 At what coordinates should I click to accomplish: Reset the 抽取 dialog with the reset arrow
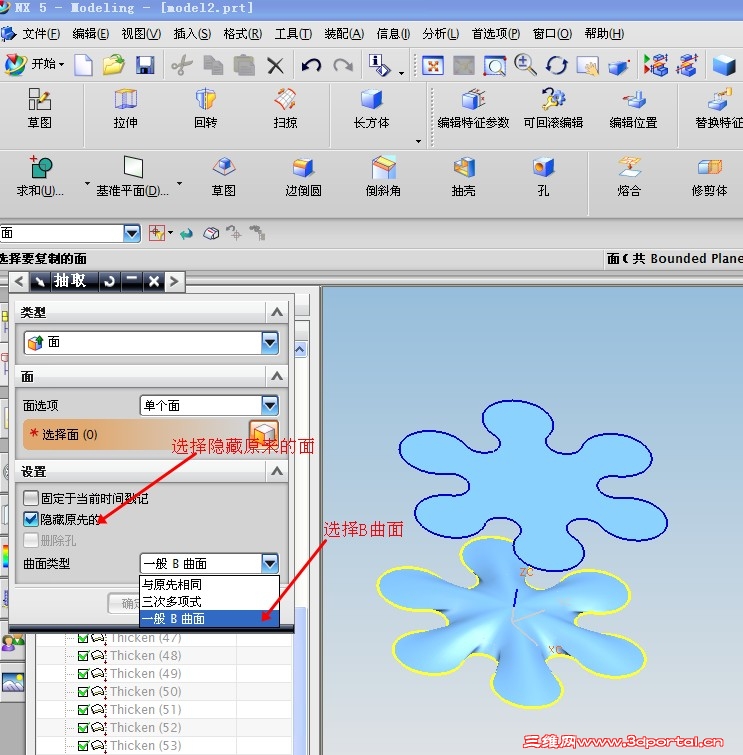[x=110, y=281]
